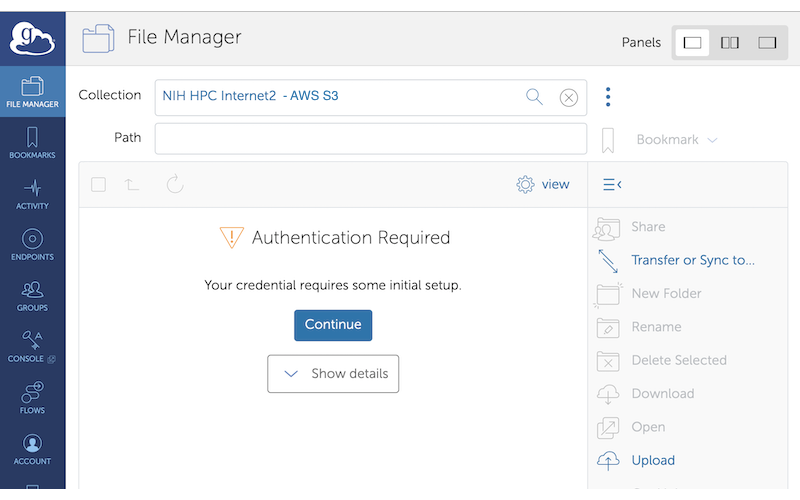The height and width of the screenshot is (500, 800).
Task: Open Bookmarks in the sidebar
Action: pyautogui.click(x=32, y=143)
